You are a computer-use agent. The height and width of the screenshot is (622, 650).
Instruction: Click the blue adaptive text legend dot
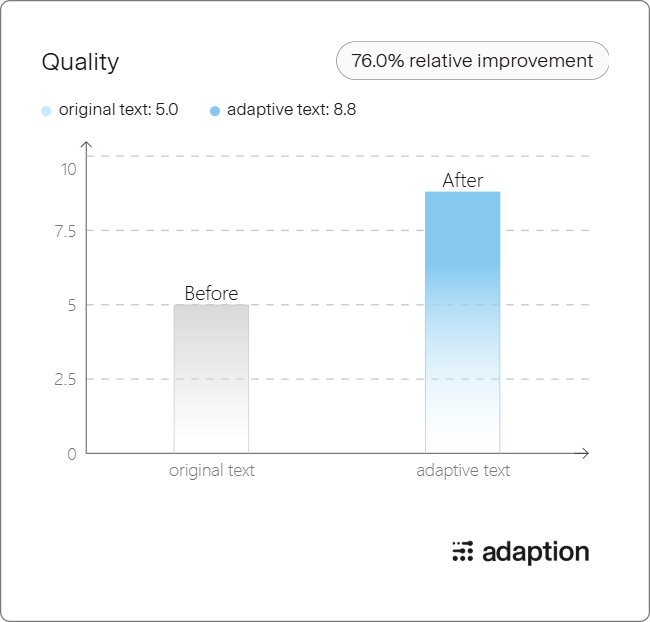[x=215, y=111]
